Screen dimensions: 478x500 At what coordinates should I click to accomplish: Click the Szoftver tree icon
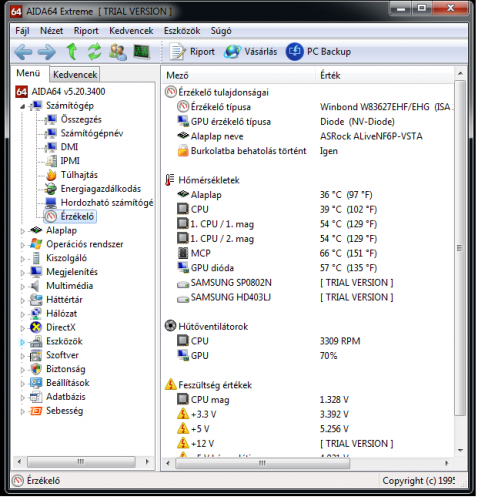pos(36,356)
